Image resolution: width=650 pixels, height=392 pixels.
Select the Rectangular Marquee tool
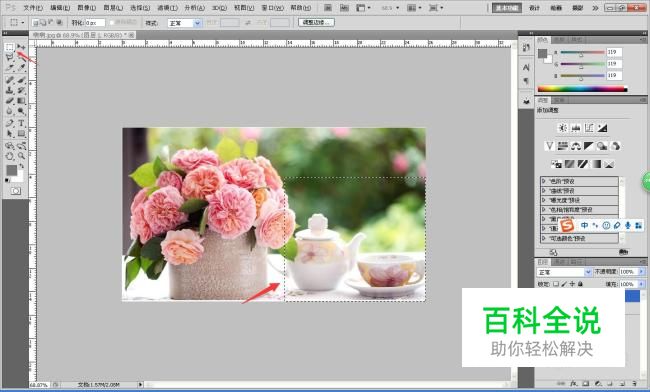point(9,47)
